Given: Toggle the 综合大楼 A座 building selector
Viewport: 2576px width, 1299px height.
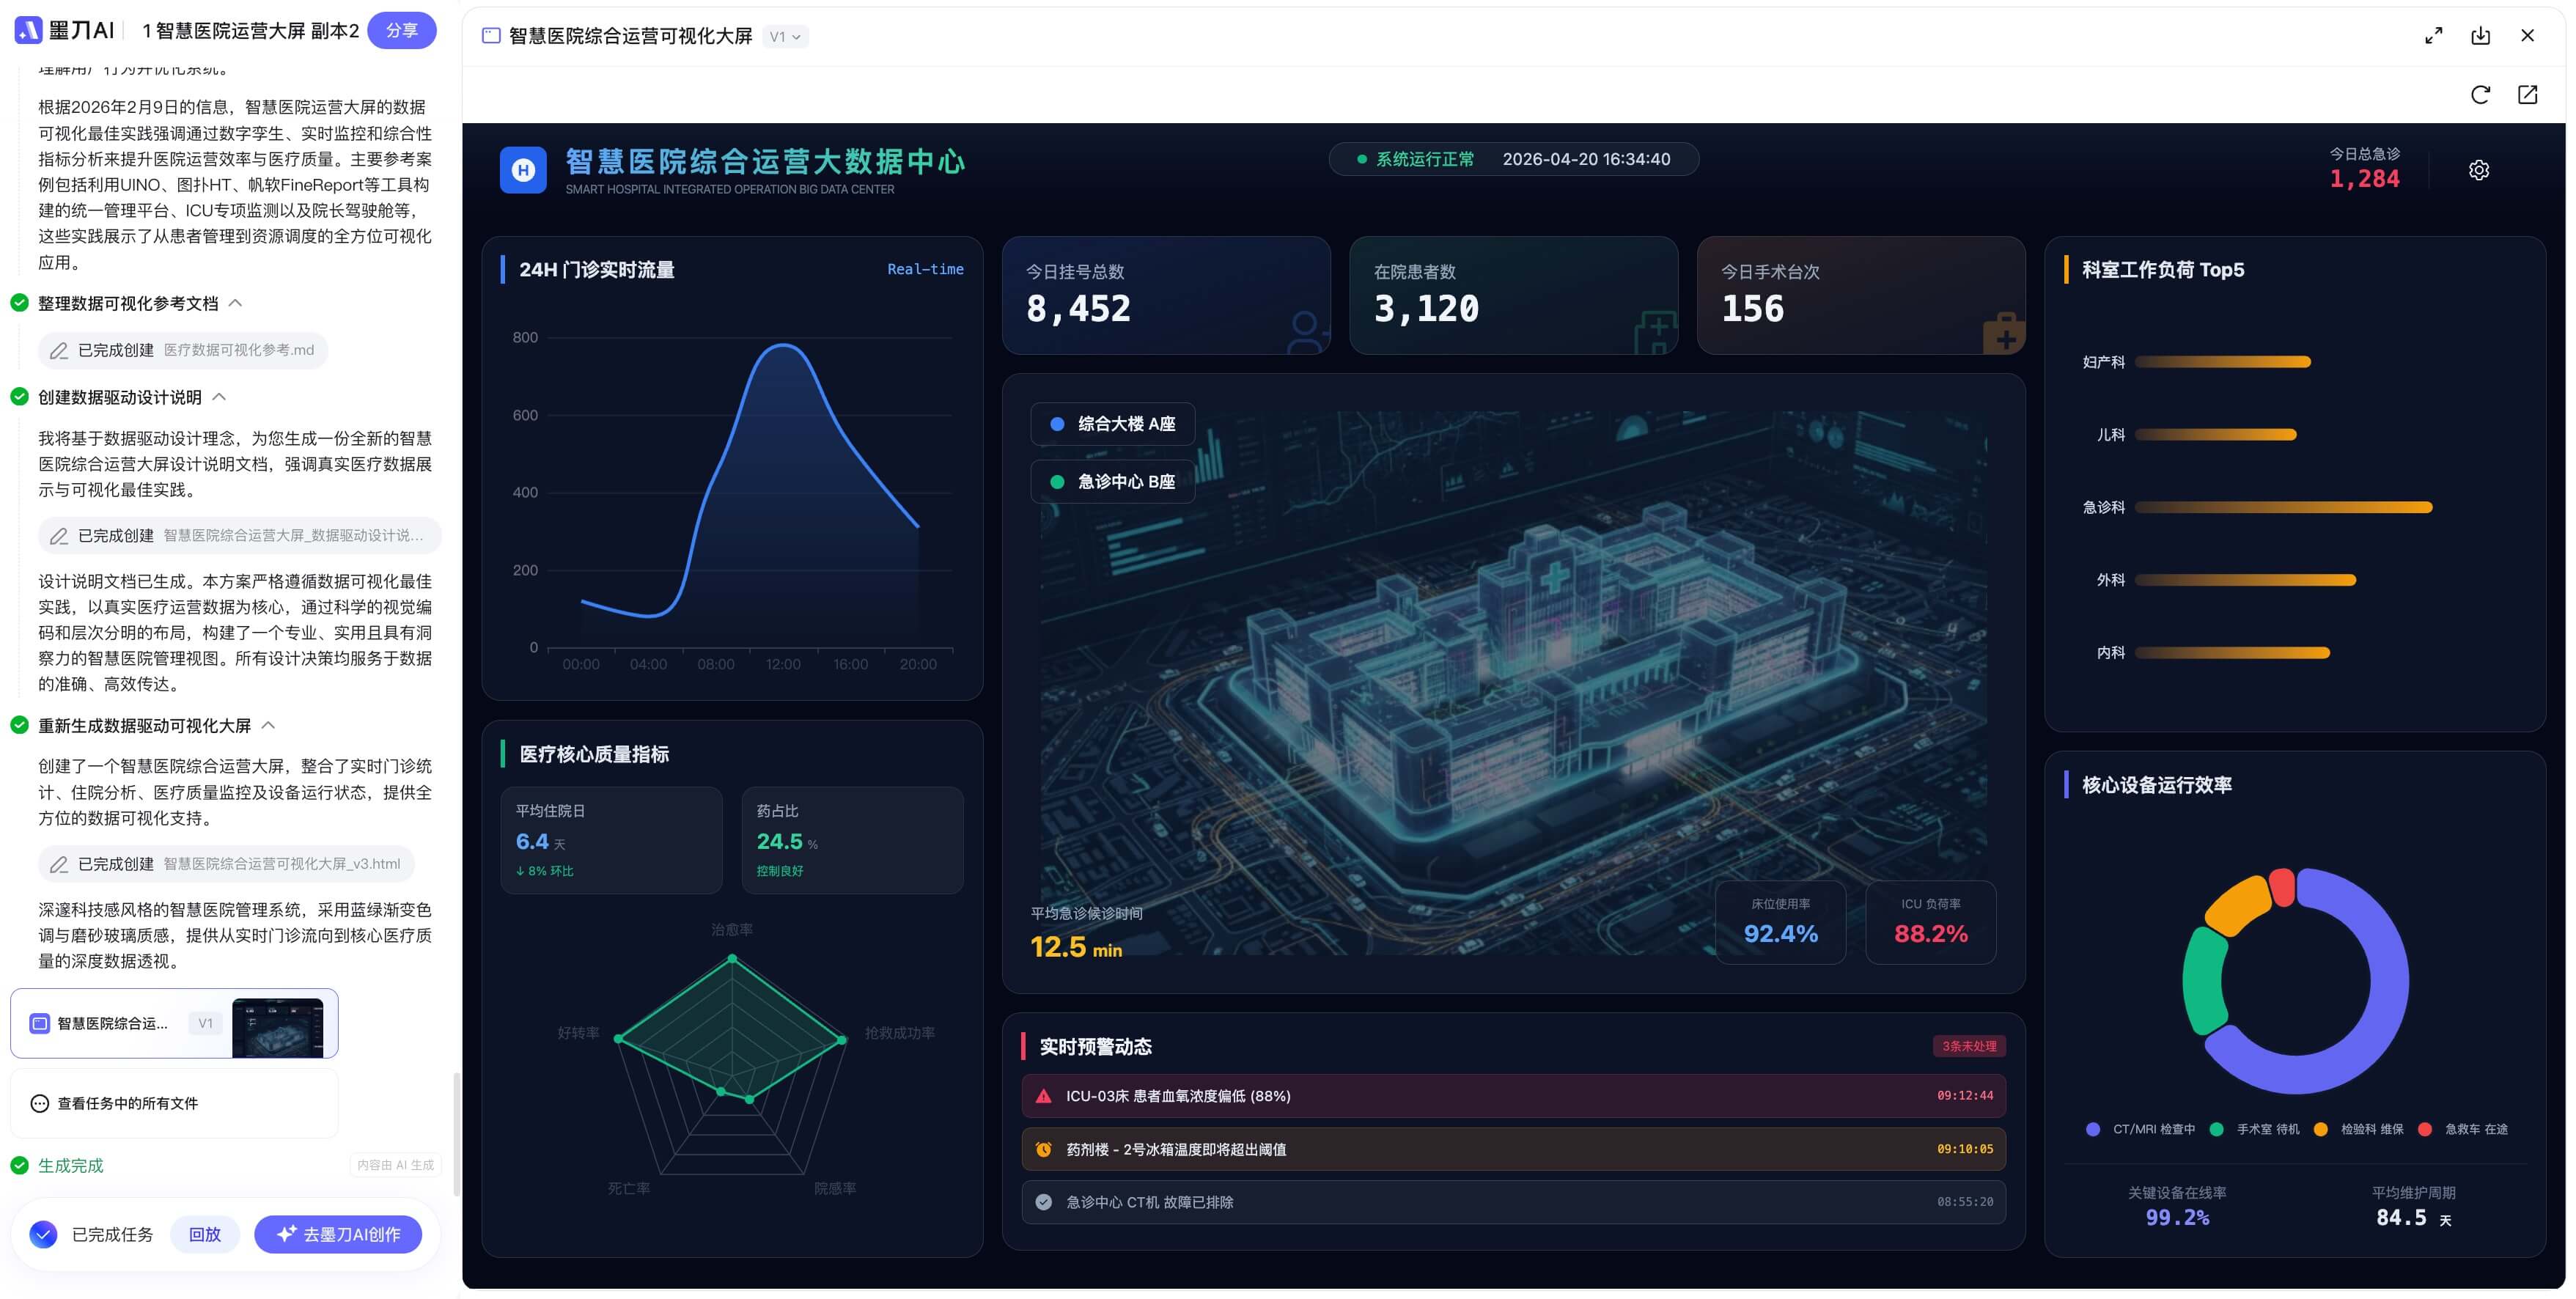Looking at the screenshot, I should [1112, 424].
